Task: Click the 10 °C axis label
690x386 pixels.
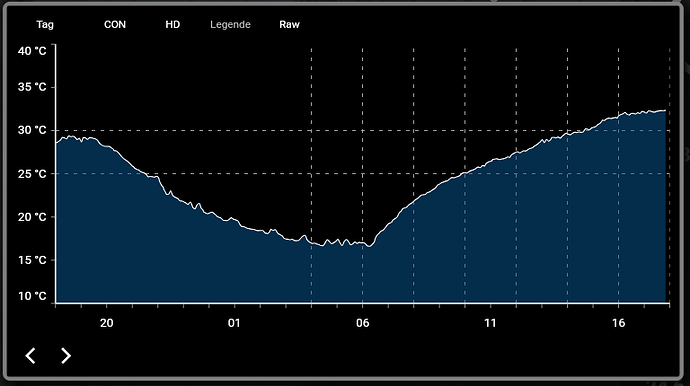Action: 32,296
